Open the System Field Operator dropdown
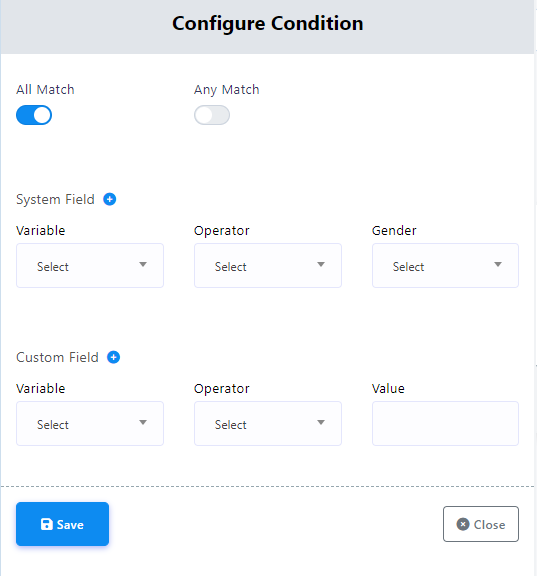This screenshot has width=537, height=576. tap(268, 265)
